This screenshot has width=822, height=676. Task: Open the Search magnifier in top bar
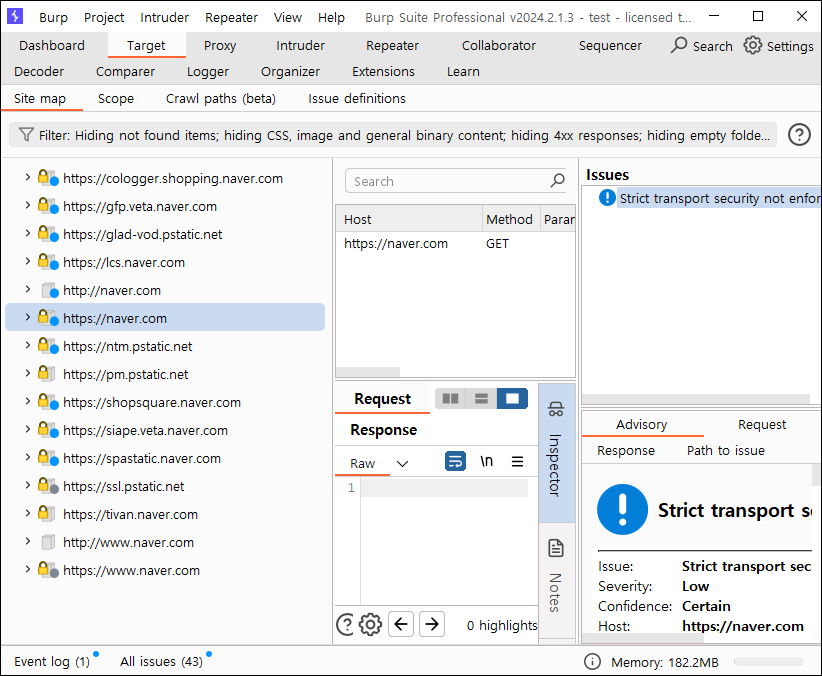tap(679, 45)
